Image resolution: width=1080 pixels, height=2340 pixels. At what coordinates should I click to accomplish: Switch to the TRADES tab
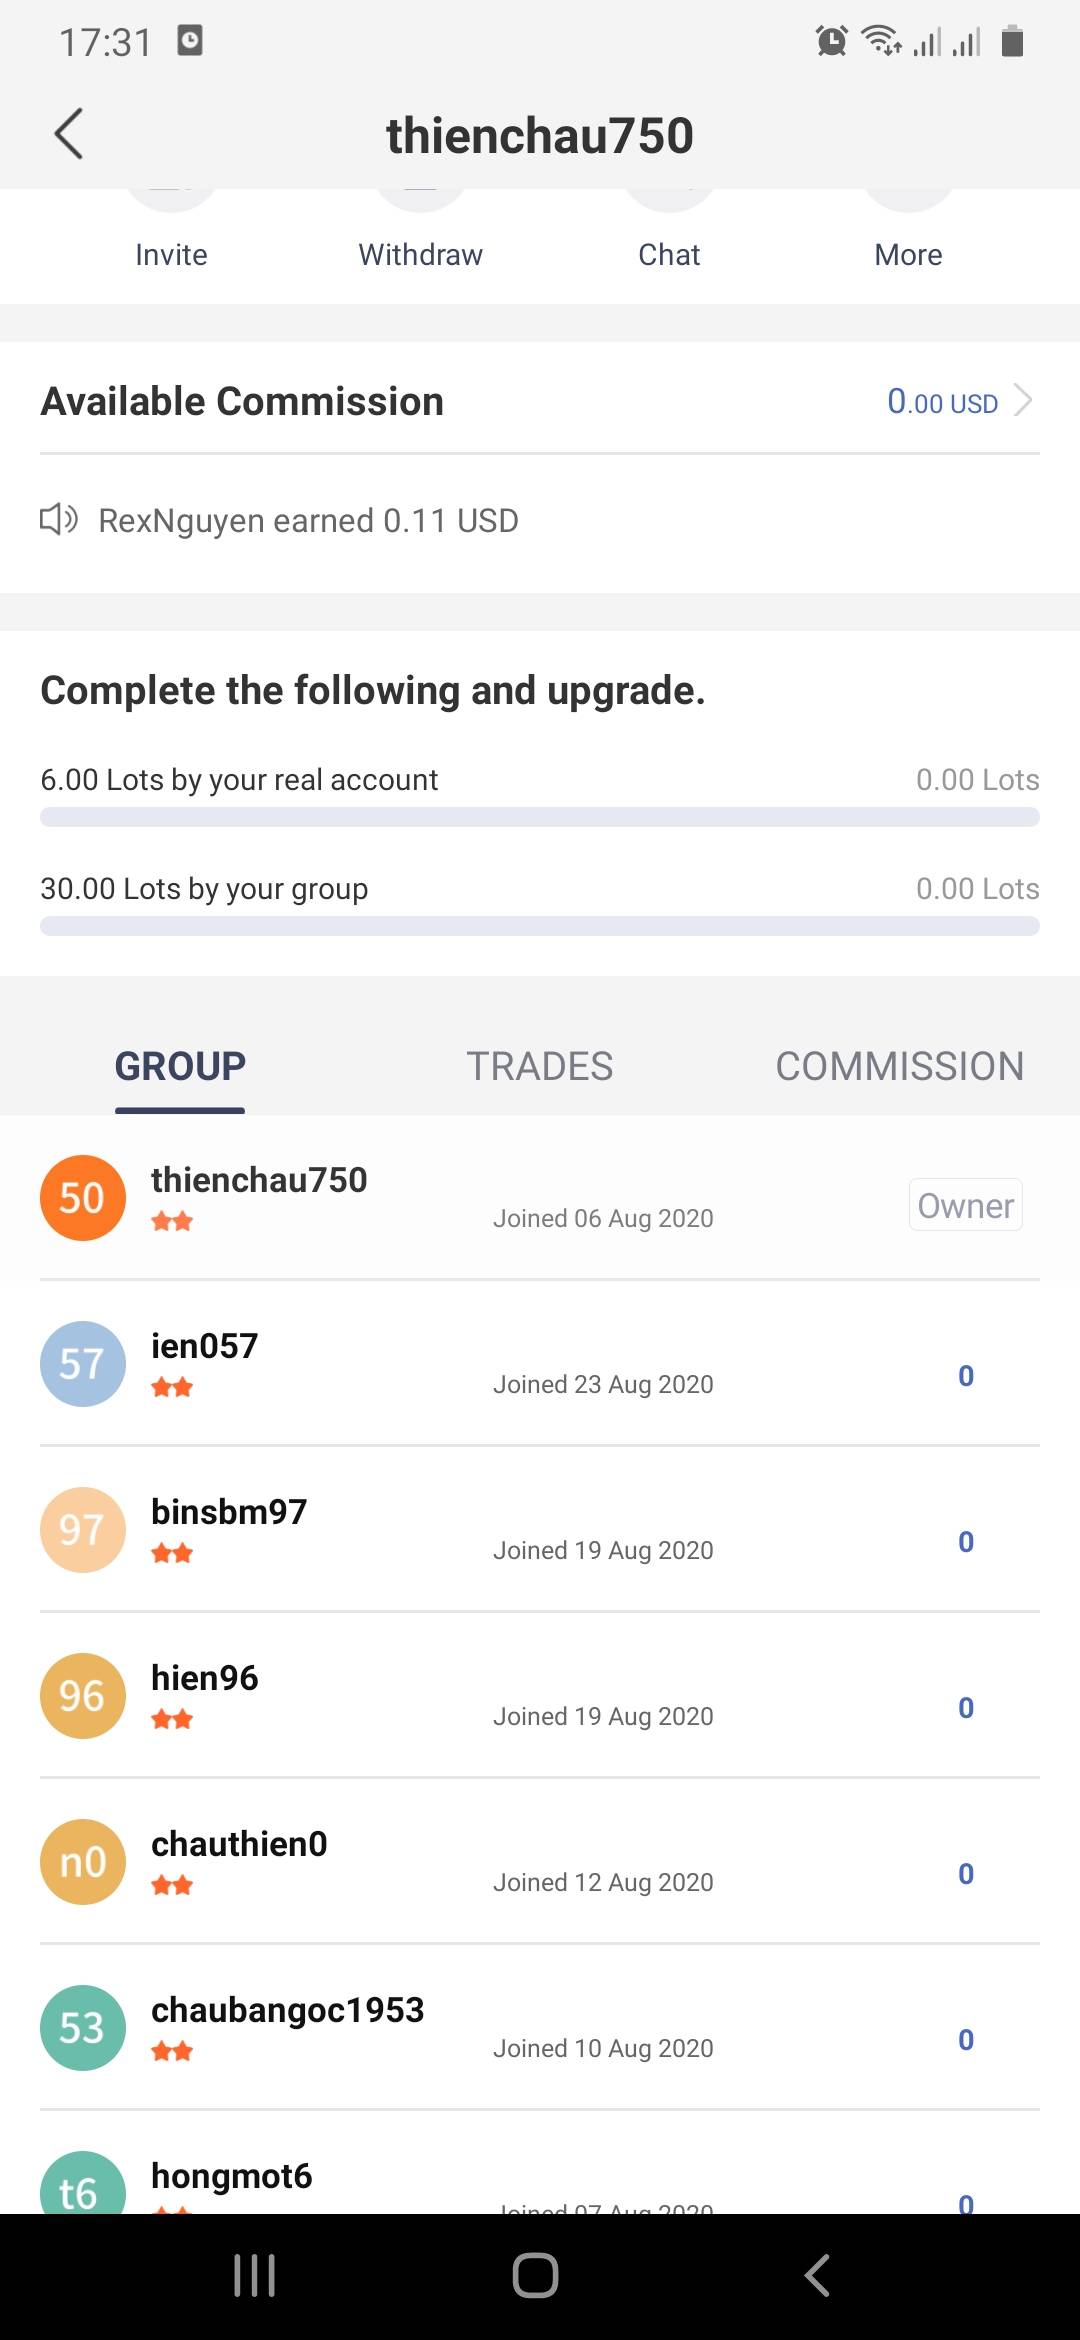(x=539, y=1066)
